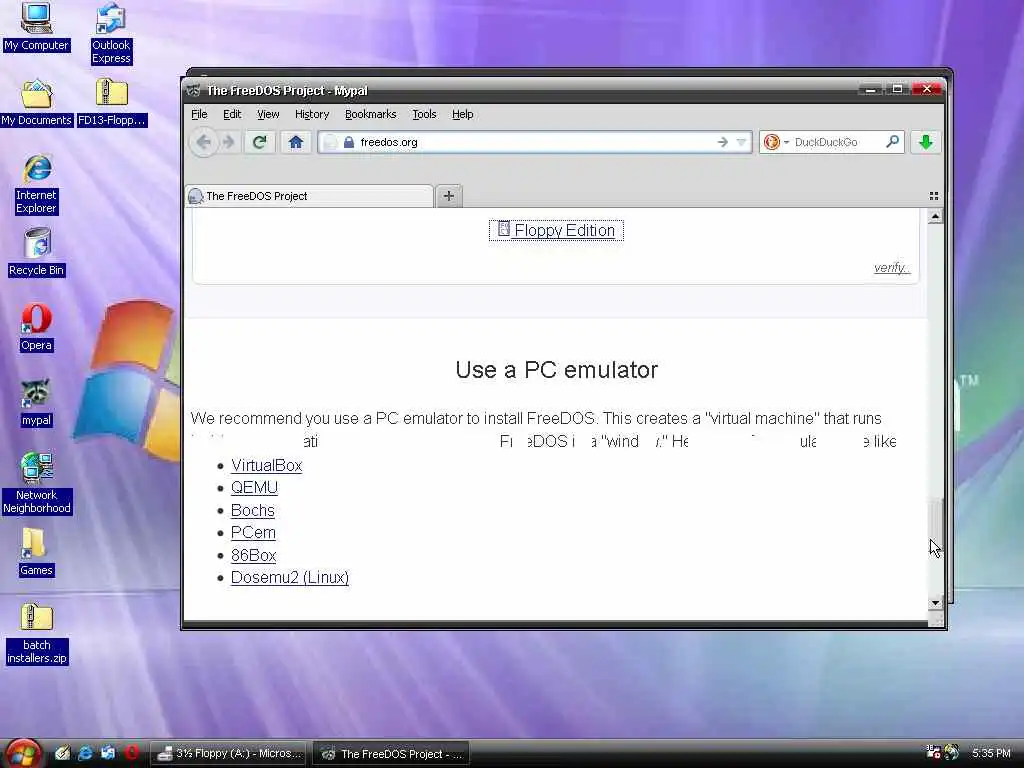Select the Network Neighborhood desktop icon

[x=37, y=483]
